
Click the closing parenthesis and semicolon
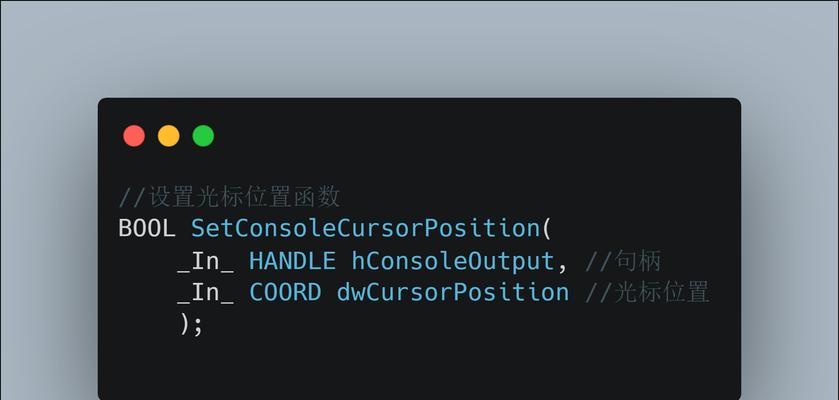192,325
